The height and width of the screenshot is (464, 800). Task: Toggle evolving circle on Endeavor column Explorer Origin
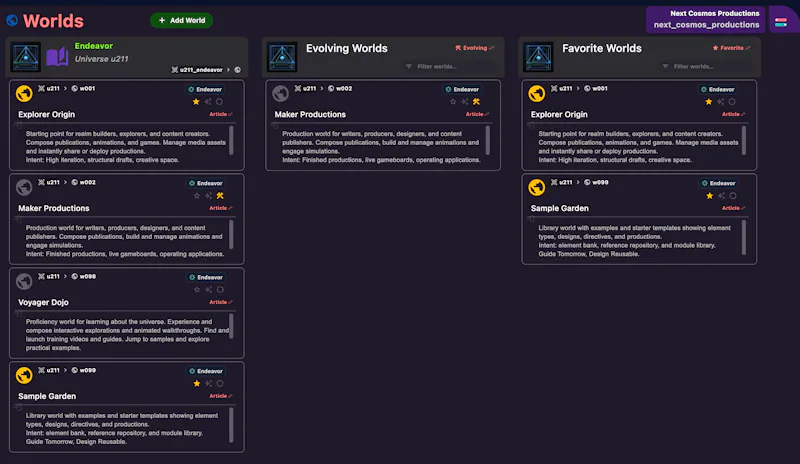[219, 102]
